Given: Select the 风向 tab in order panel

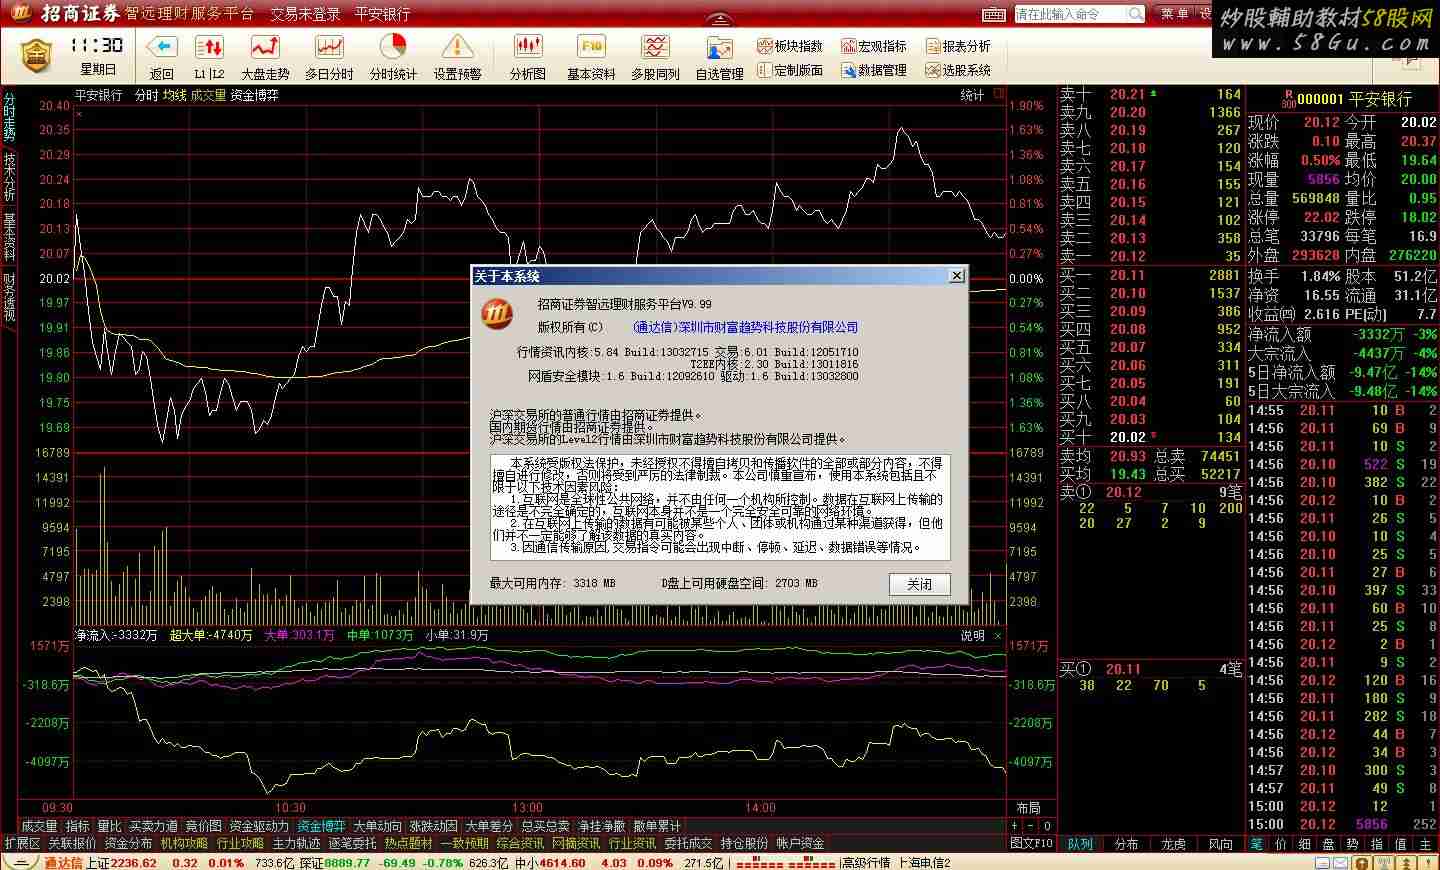Looking at the screenshot, I should tap(1220, 844).
